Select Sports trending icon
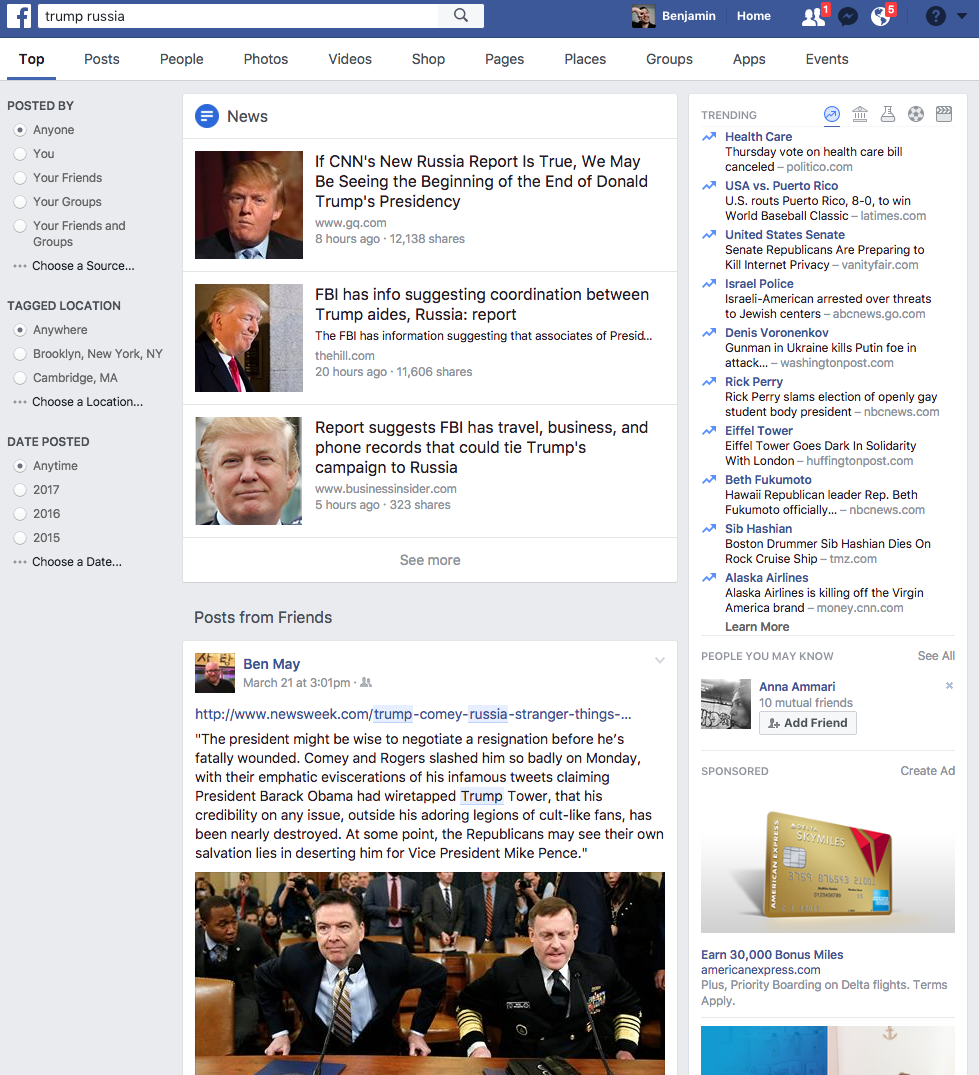The width and height of the screenshot is (979, 1075). coord(916,114)
